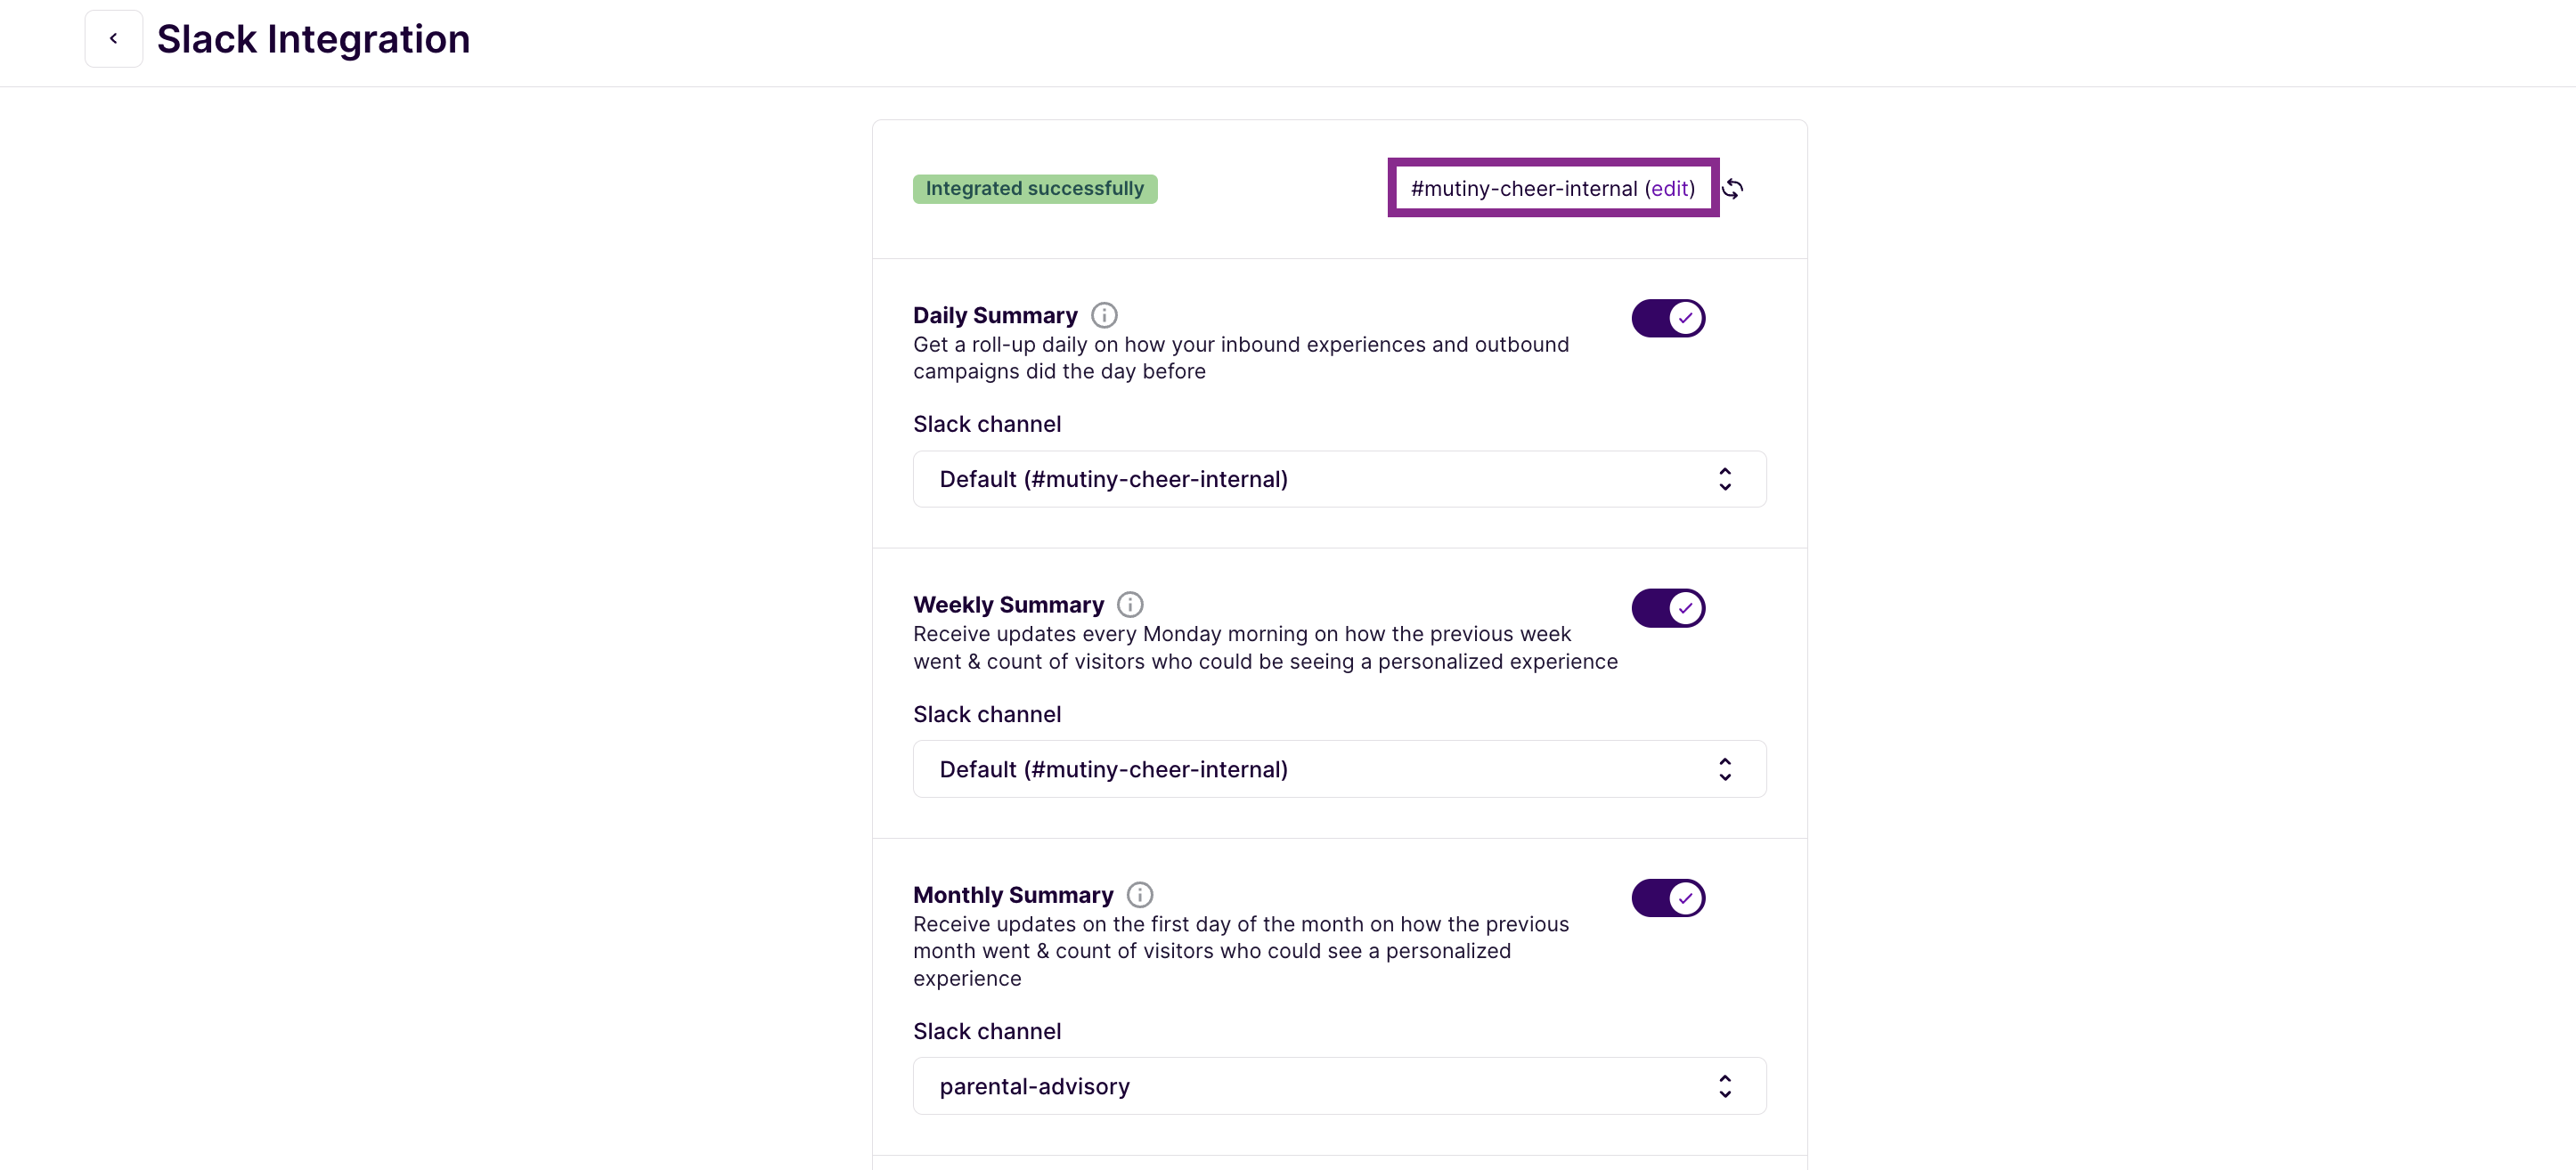This screenshot has width=2576, height=1170.
Task: Click the refresh icon beside #mutiny-cheer-internal
Action: click(1735, 188)
